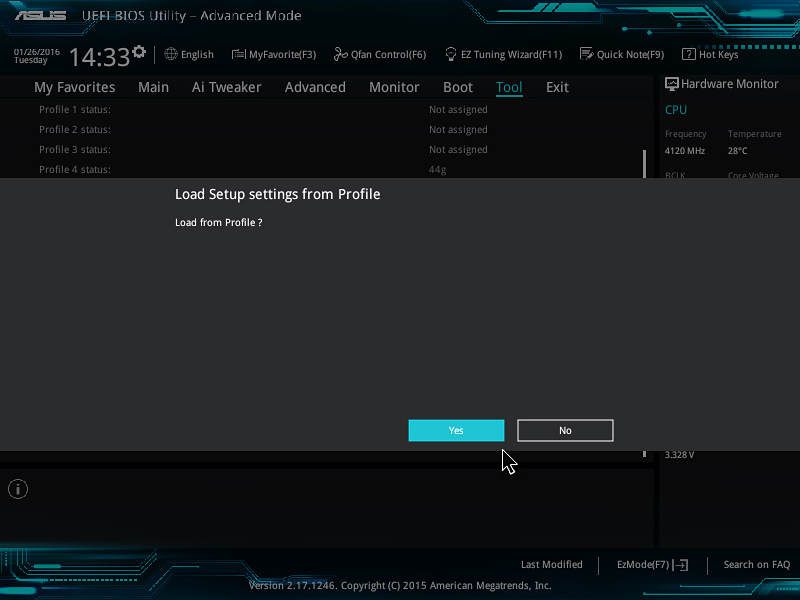Click the Hardware Monitor title
The width and height of the screenshot is (800, 600).
[730, 84]
